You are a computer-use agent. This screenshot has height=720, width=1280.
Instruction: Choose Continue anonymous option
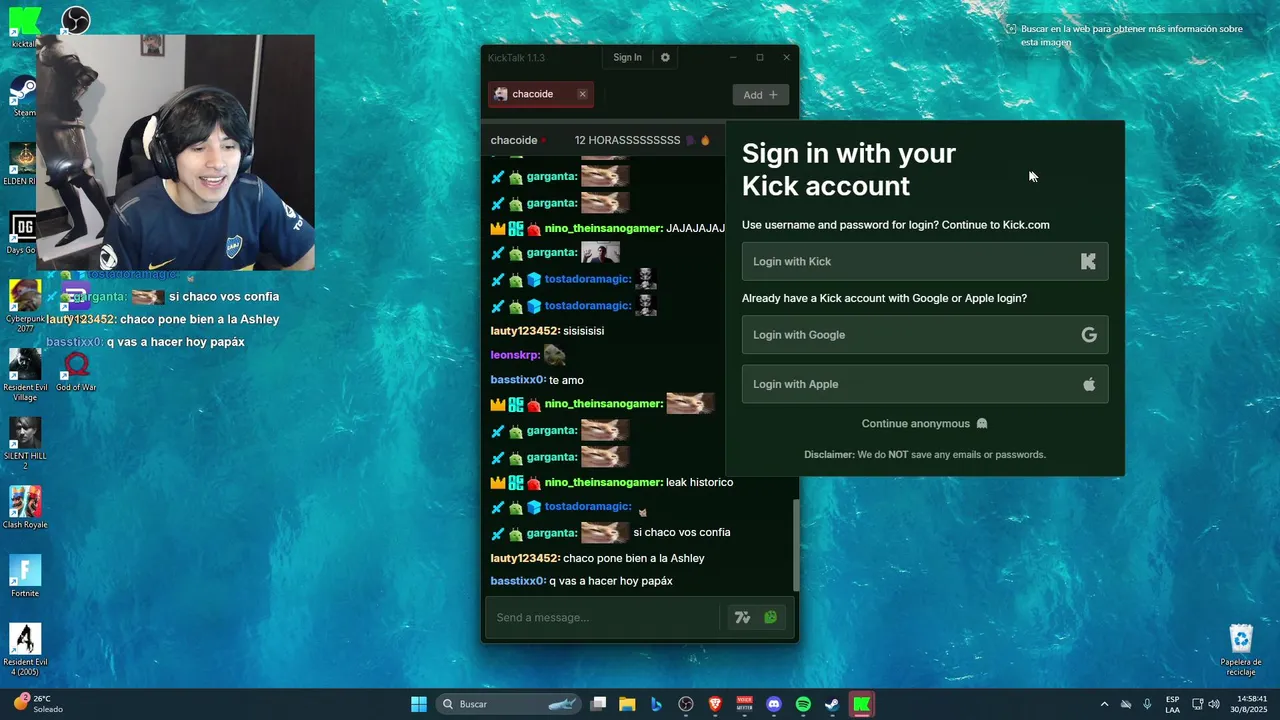pyautogui.click(x=924, y=423)
